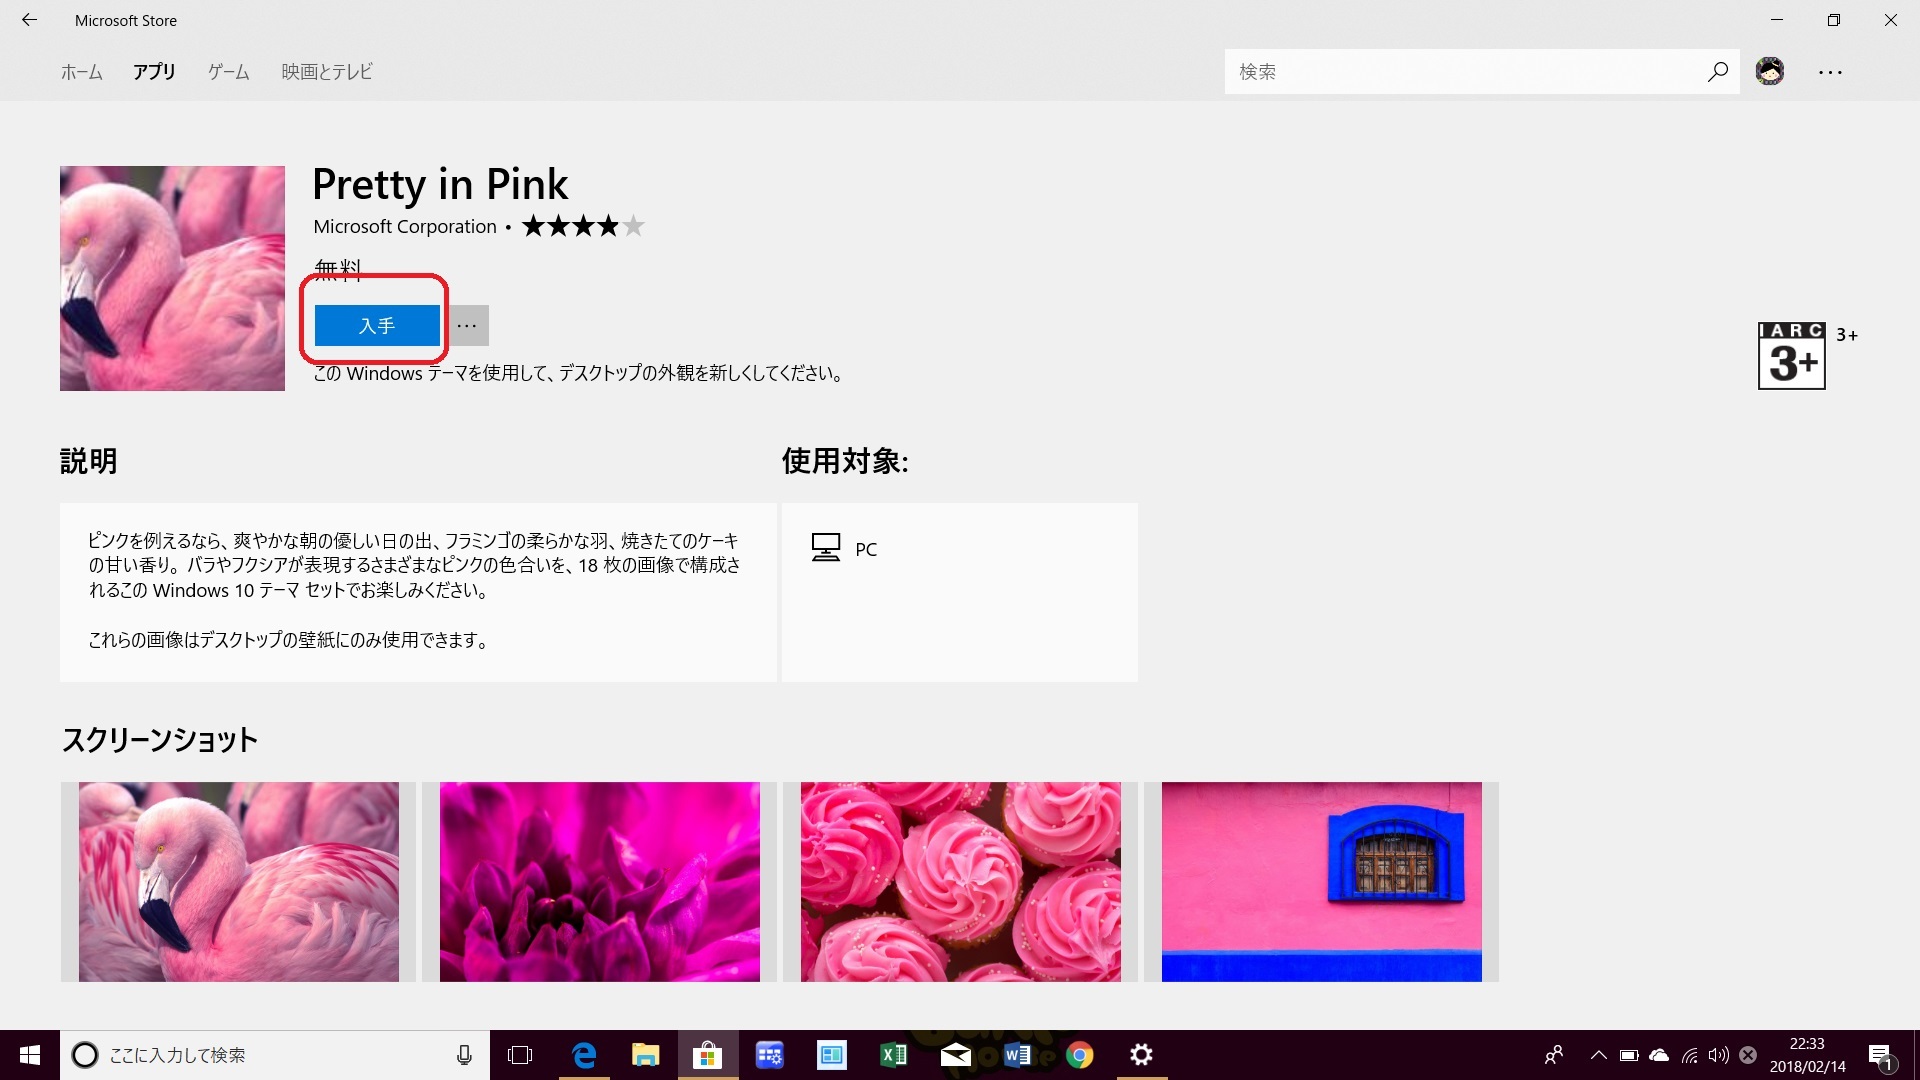
Task: Click the Pretty in Pink flamingo app image
Action: click(172, 278)
